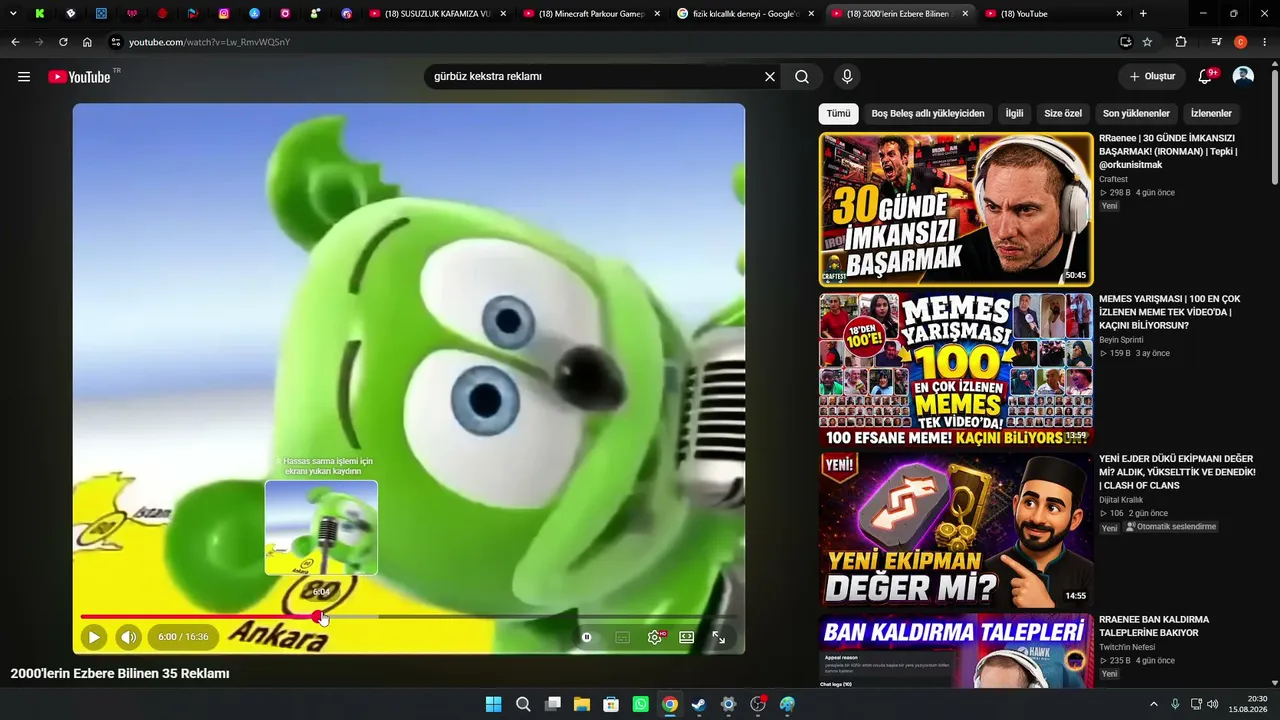The height and width of the screenshot is (720, 1280).
Task: Open WhatsApp from the taskbar
Action: pos(640,704)
